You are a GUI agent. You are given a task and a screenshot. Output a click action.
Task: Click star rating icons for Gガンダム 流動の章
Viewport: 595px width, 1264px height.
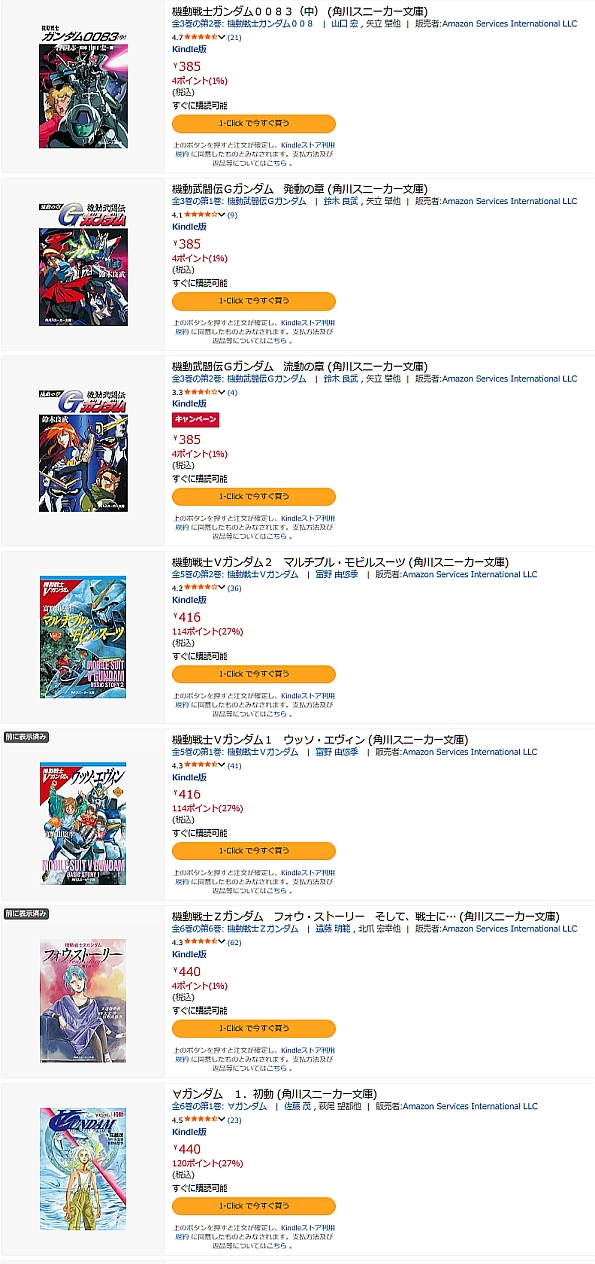200,392
